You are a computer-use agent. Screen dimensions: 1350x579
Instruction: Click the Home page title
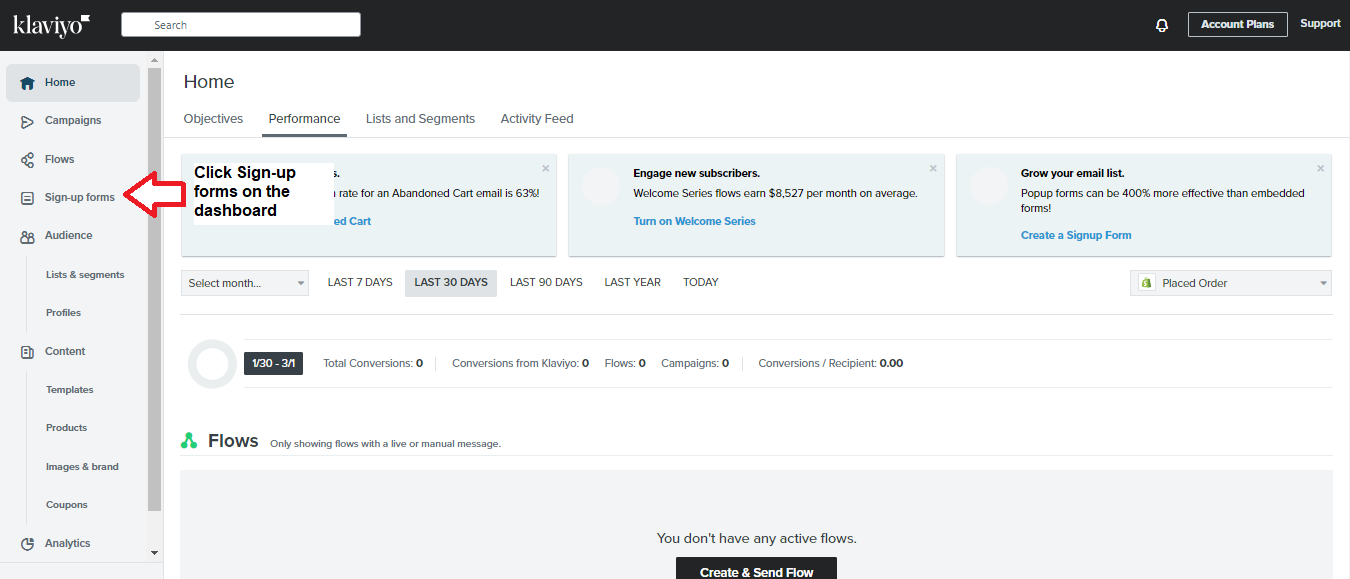tap(209, 82)
